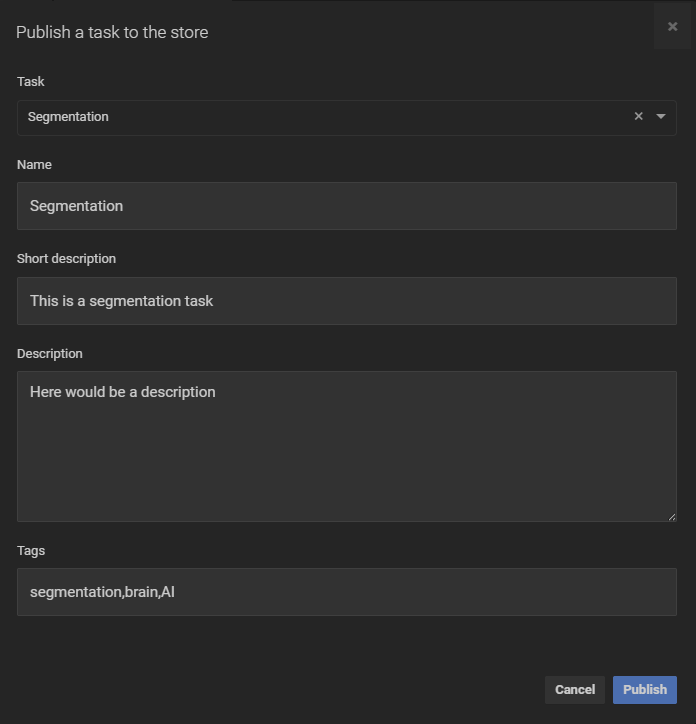Click the Tags label

coord(31,551)
